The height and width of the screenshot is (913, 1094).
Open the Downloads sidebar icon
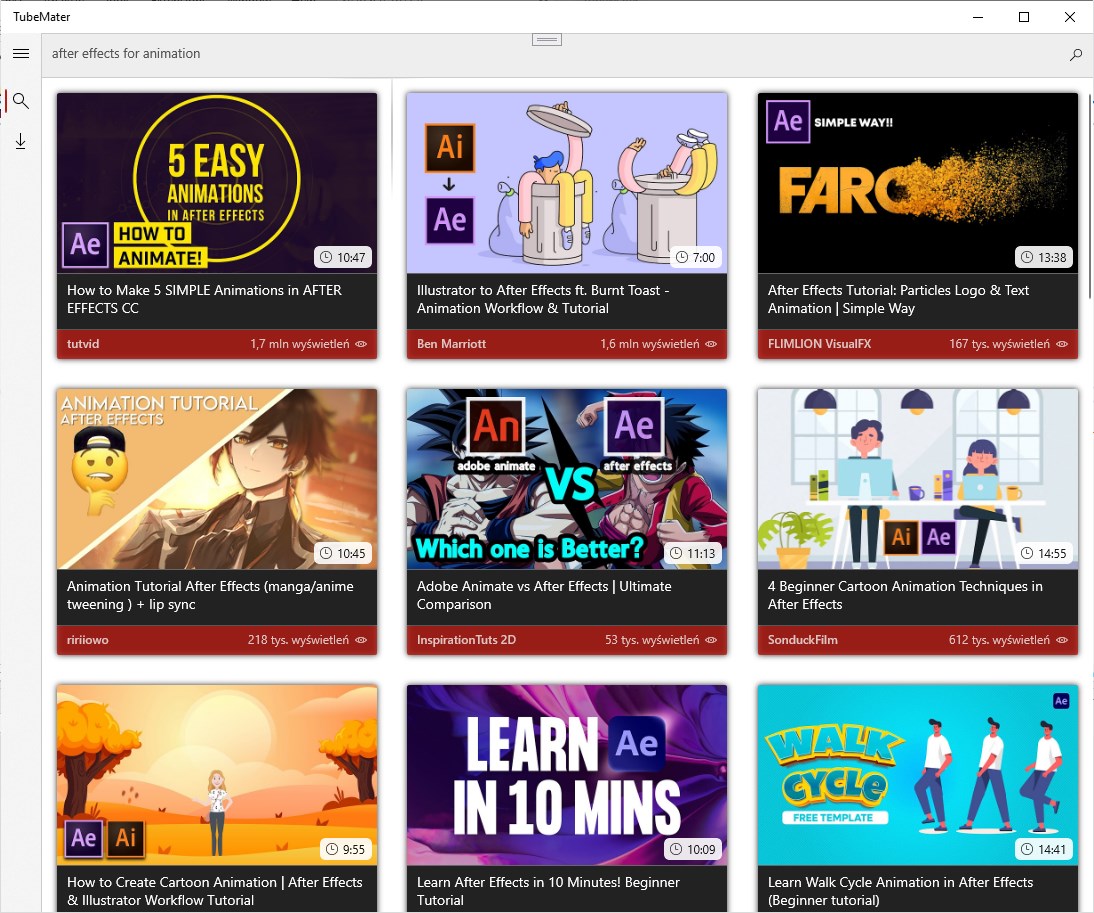(x=21, y=142)
